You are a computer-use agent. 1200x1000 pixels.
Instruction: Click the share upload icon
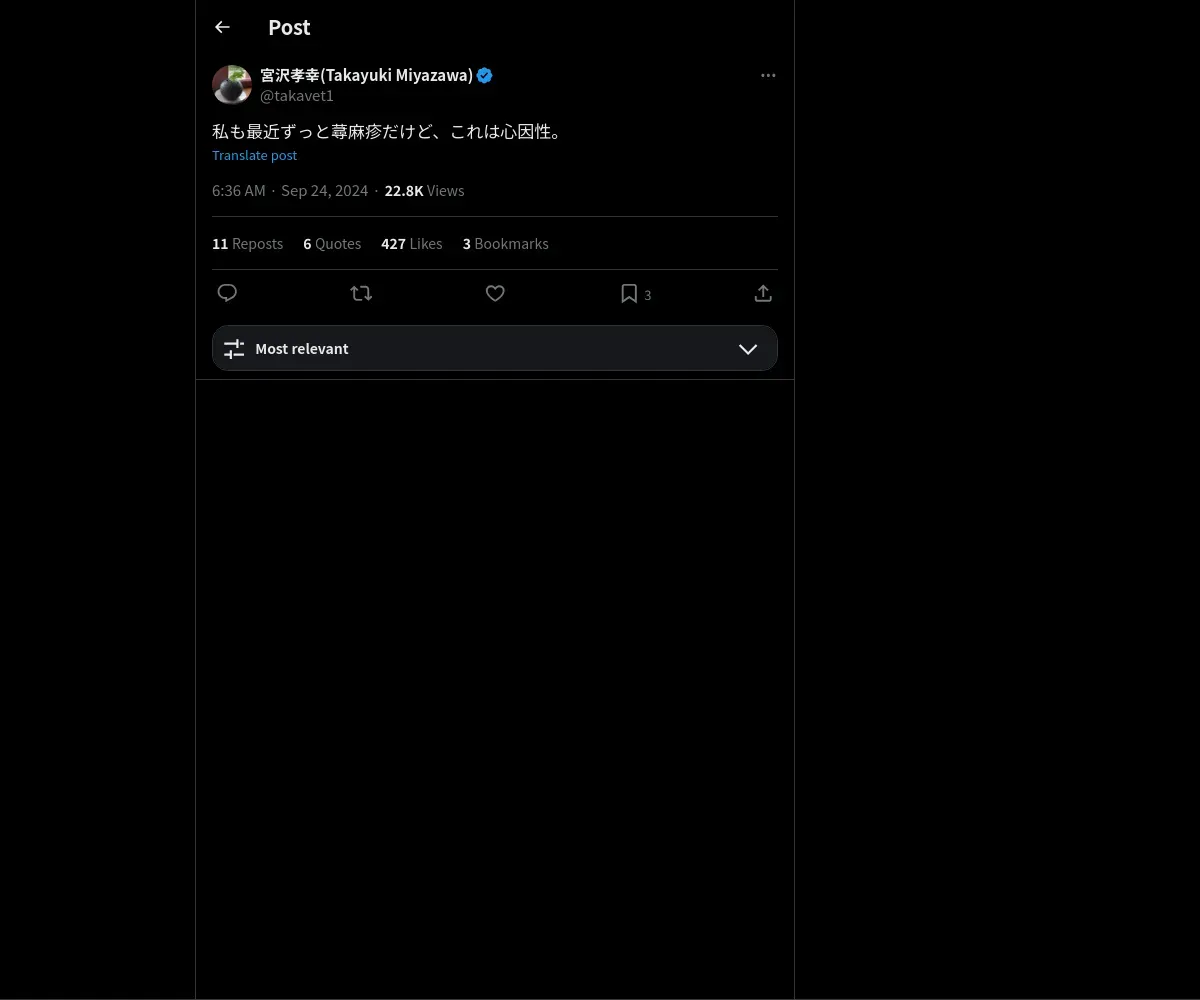(x=763, y=293)
